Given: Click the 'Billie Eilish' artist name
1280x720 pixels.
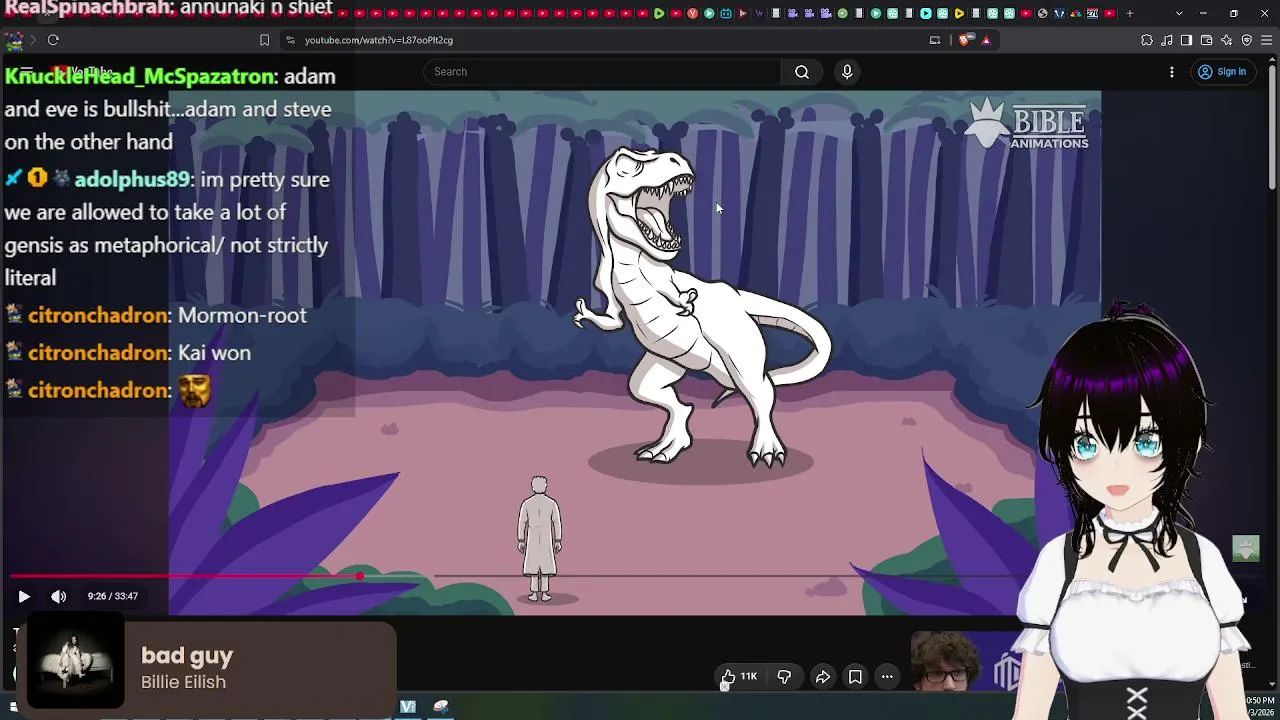Looking at the screenshot, I should [183, 682].
